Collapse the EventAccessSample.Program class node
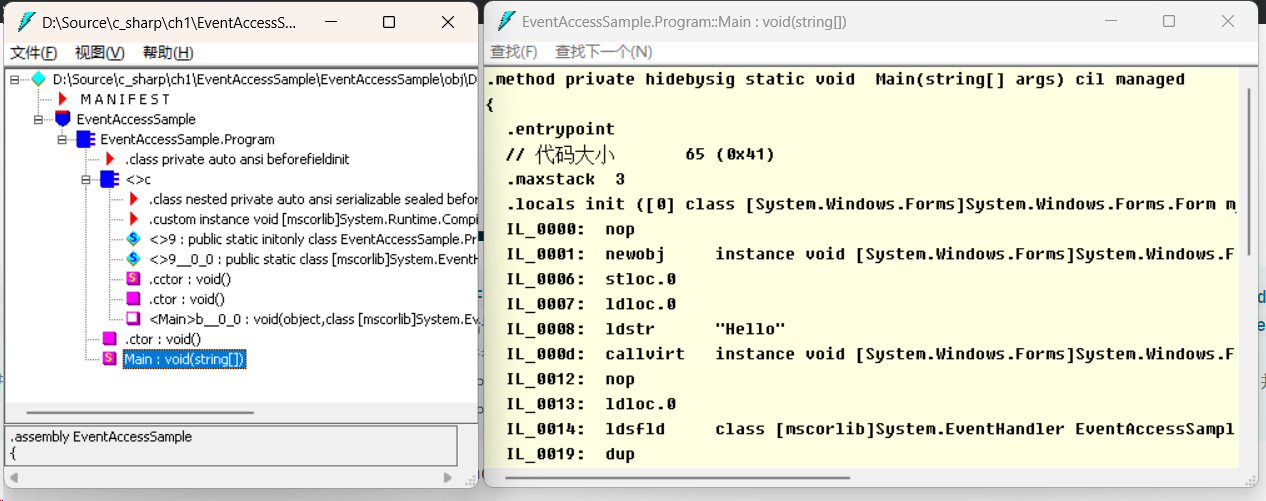The width and height of the screenshot is (1266, 501). coord(62,139)
